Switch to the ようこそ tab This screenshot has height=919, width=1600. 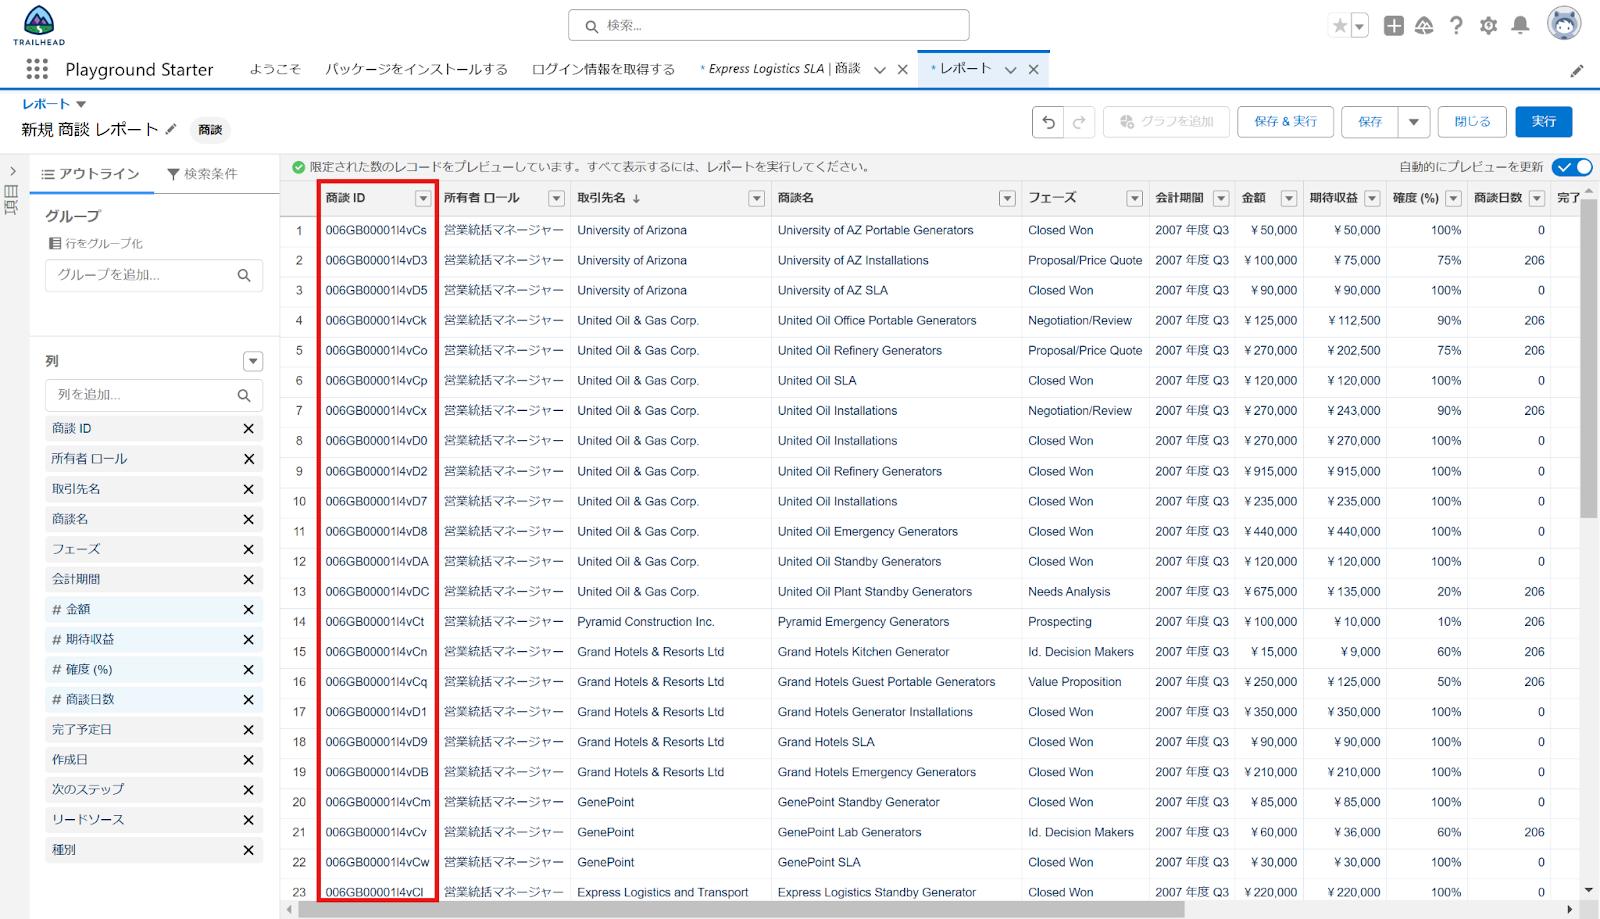click(x=275, y=68)
